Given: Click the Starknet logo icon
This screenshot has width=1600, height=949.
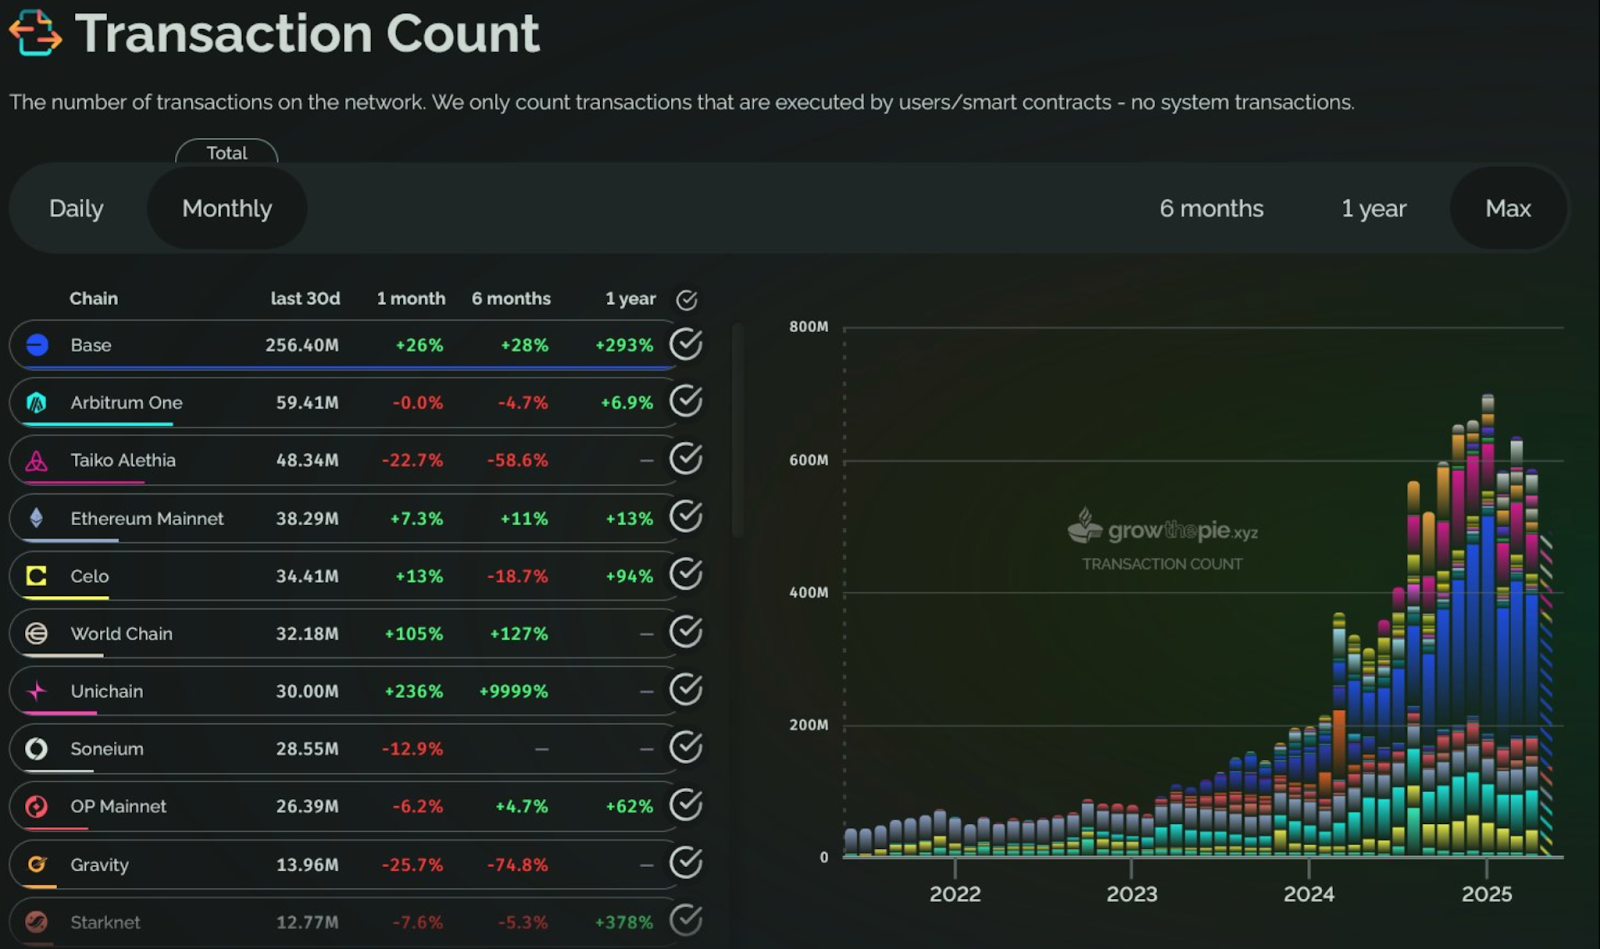Looking at the screenshot, I should pyautogui.click(x=37, y=922).
